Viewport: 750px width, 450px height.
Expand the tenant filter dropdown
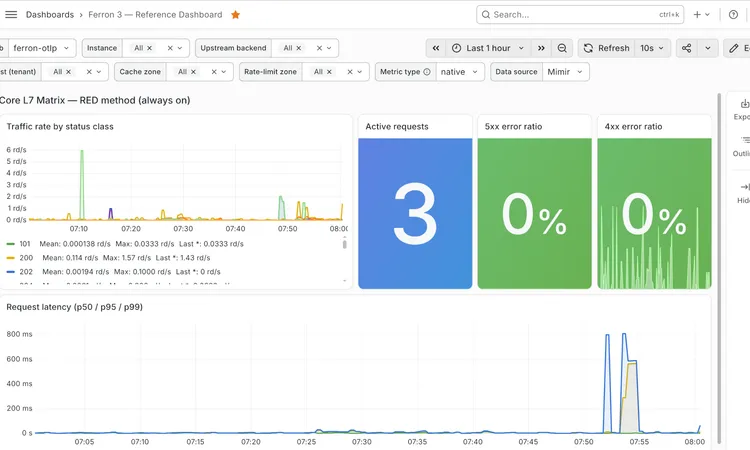click(x=99, y=72)
